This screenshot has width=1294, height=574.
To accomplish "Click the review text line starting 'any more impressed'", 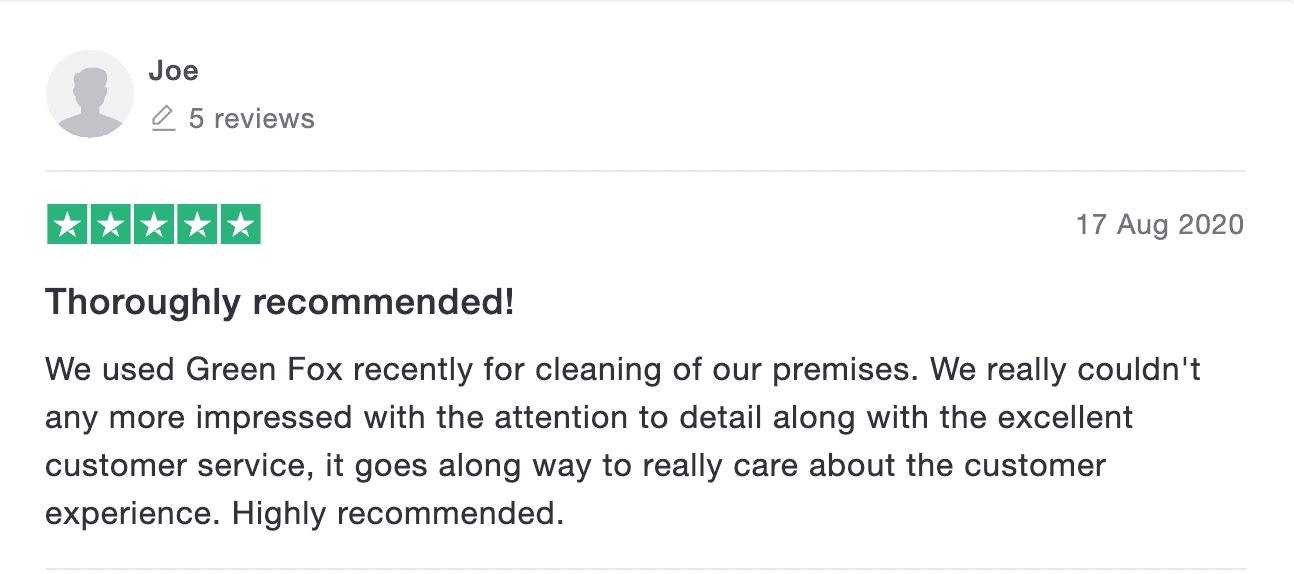I will 589,418.
